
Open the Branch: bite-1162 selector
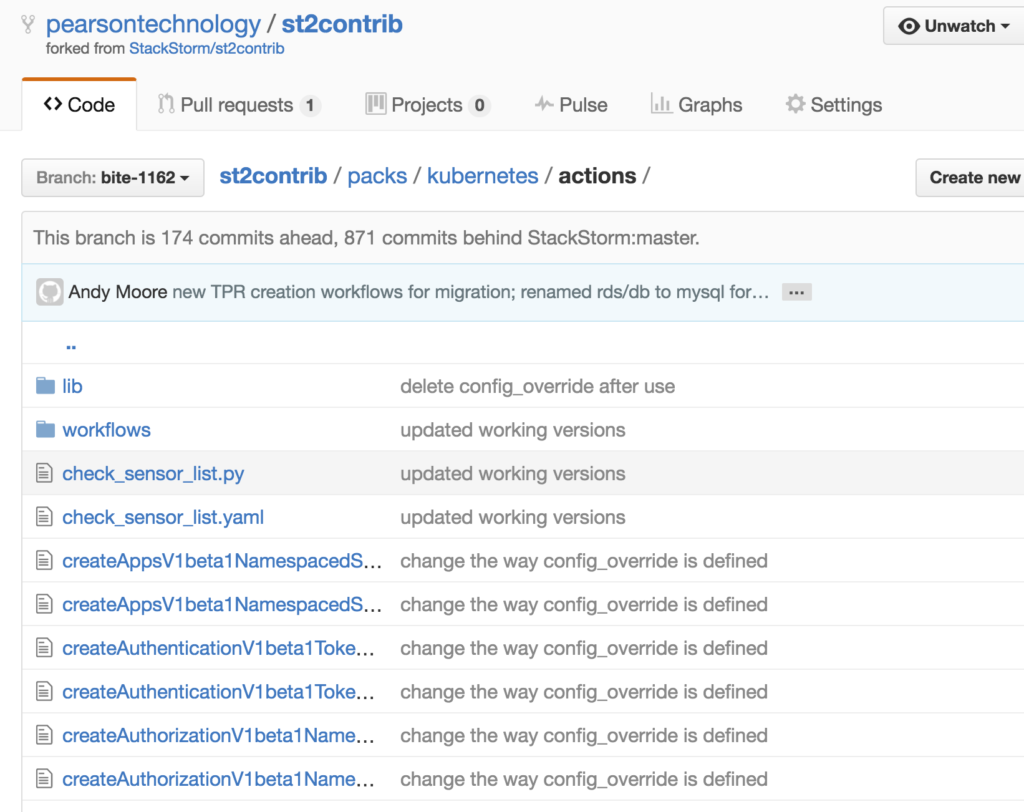112,178
